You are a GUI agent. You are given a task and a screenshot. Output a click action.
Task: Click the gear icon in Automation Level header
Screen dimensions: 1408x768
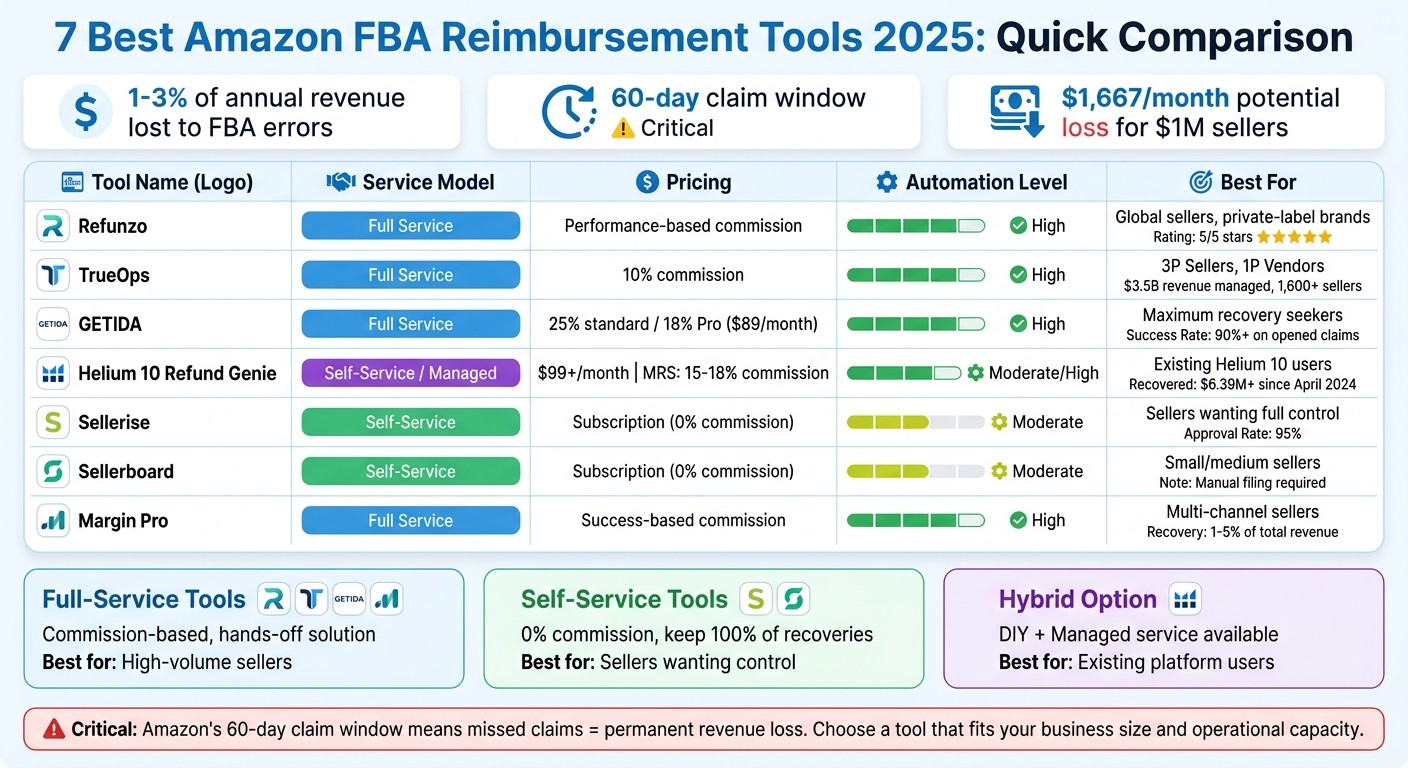(886, 182)
